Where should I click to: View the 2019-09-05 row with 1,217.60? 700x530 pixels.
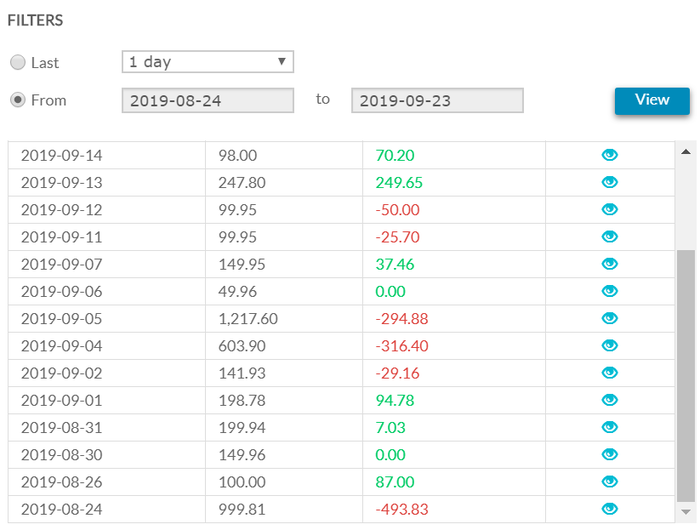609,318
